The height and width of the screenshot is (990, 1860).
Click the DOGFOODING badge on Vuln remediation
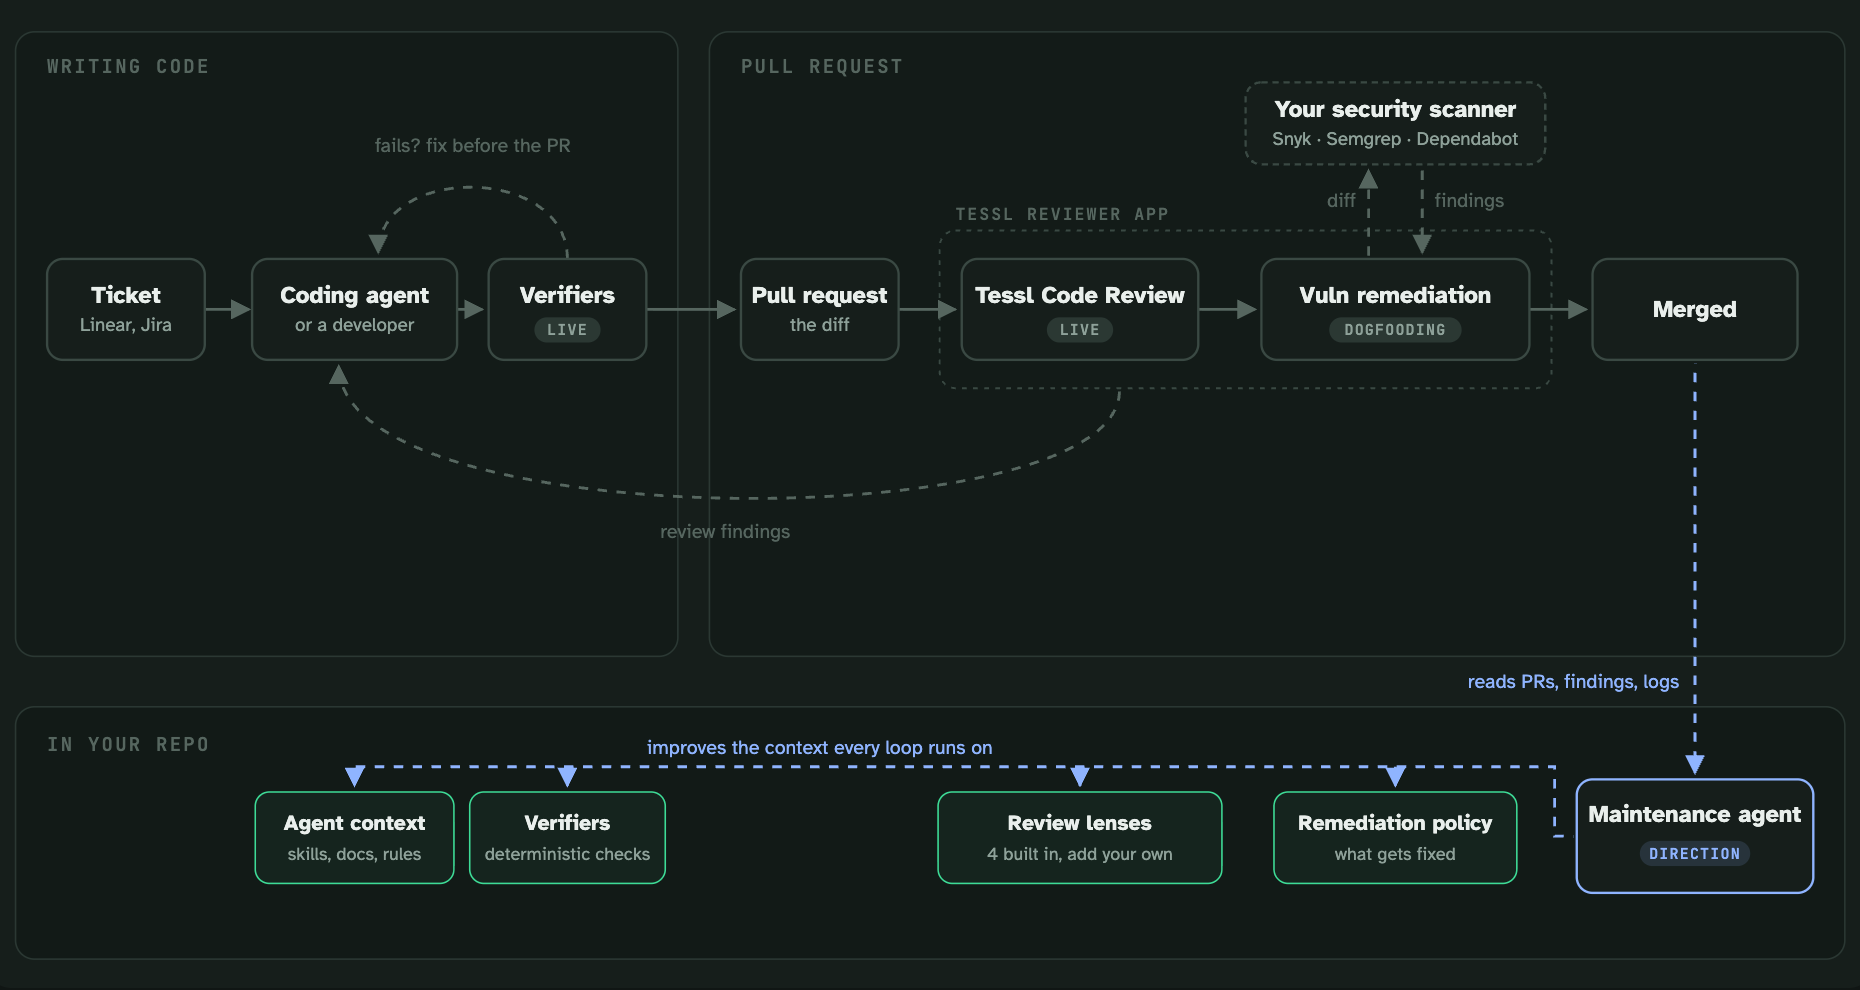click(1395, 330)
